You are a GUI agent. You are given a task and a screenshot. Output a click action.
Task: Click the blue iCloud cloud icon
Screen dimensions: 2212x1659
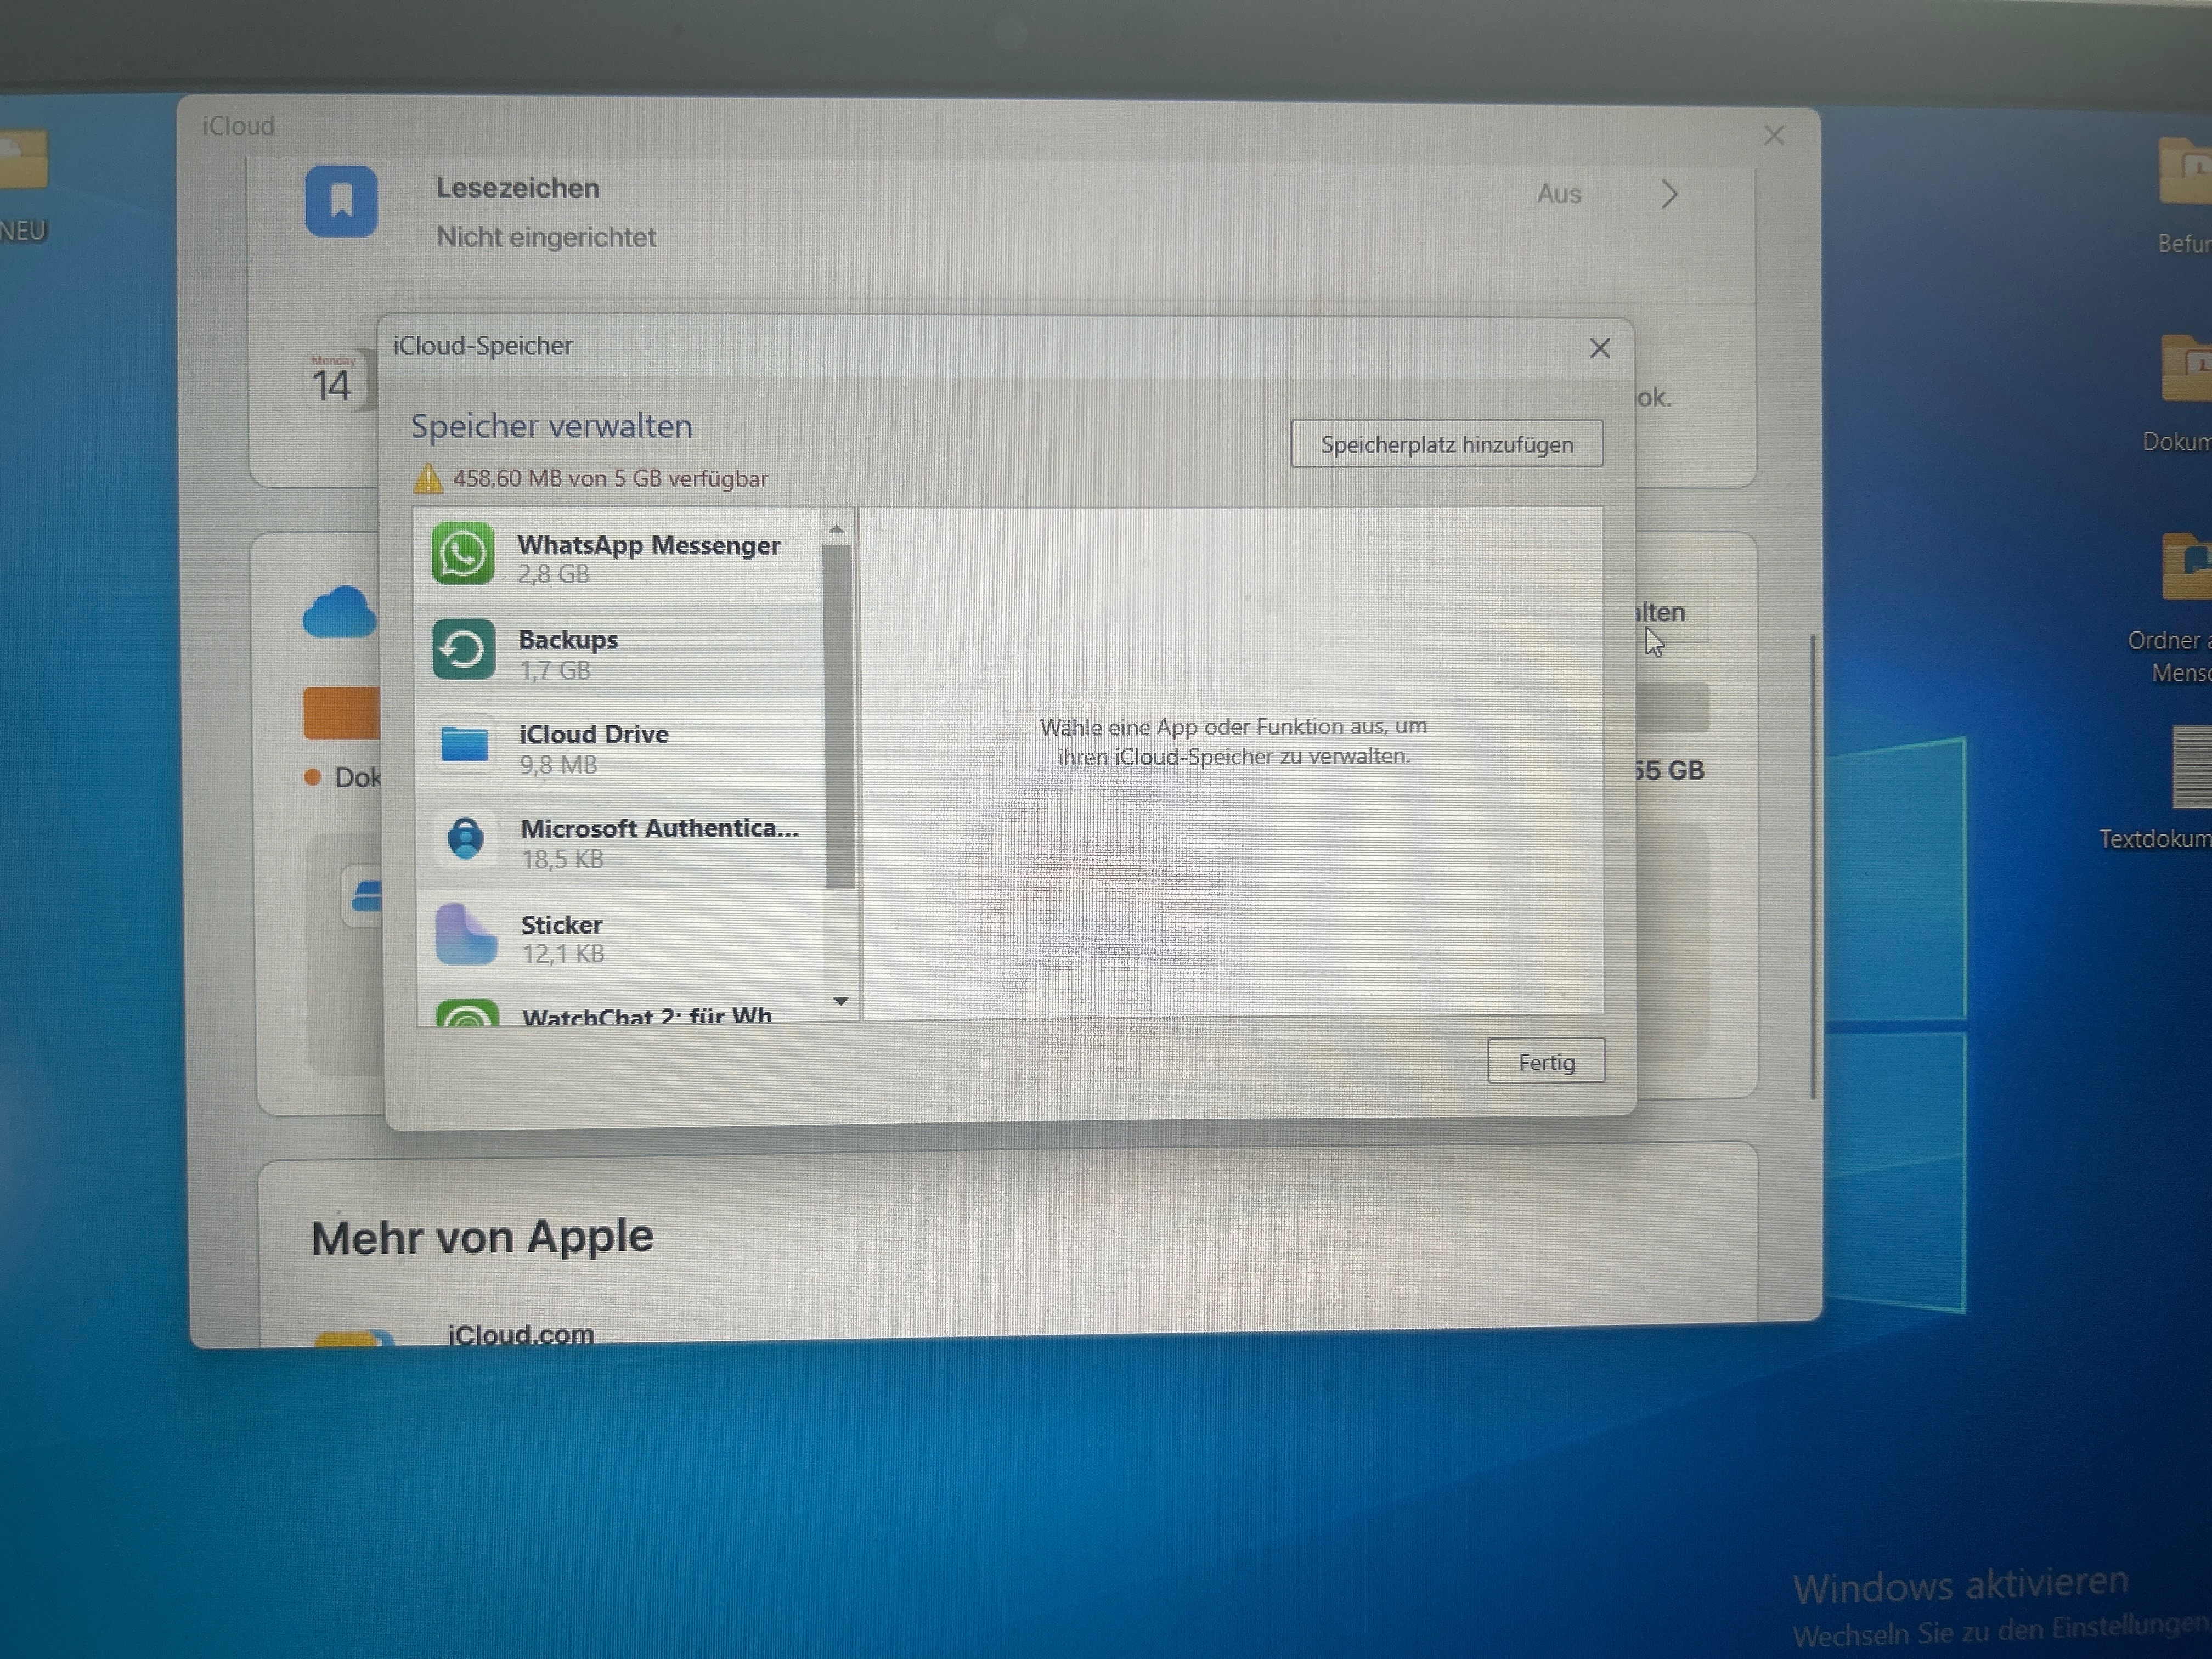tap(340, 612)
